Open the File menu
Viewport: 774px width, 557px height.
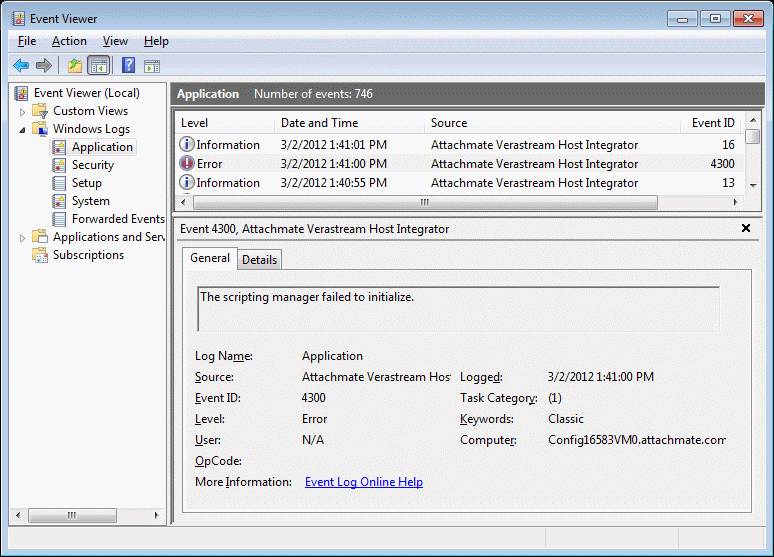[x=27, y=41]
